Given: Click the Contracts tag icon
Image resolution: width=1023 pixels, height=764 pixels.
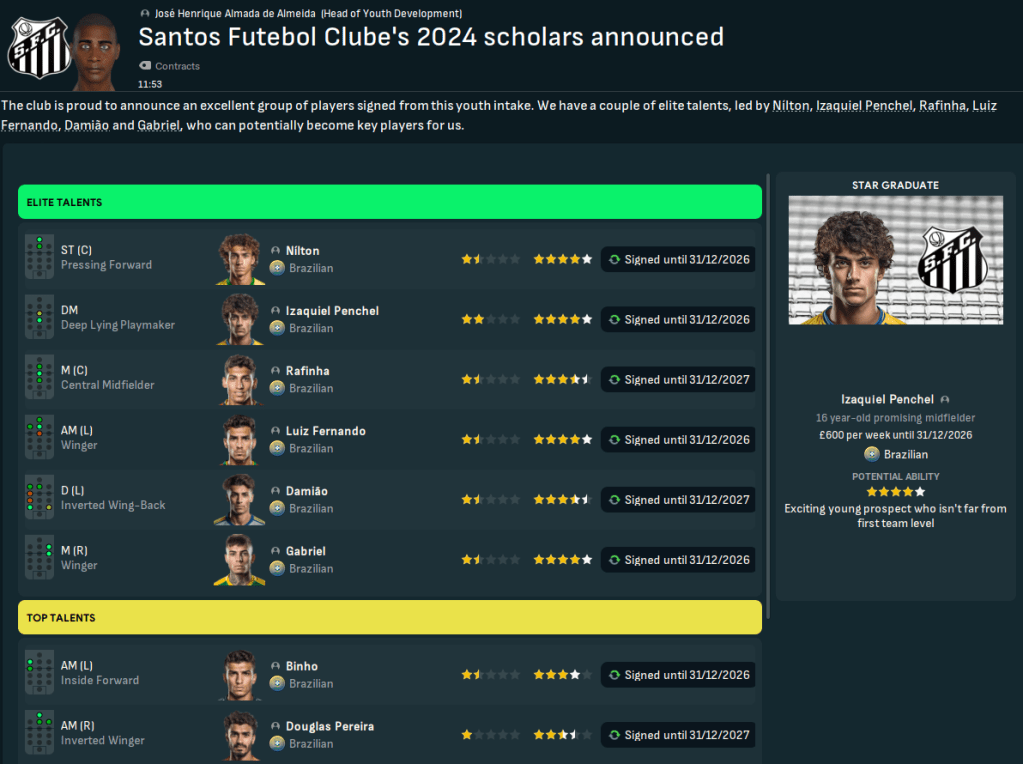Looking at the screenshot, I should point(144,66).
